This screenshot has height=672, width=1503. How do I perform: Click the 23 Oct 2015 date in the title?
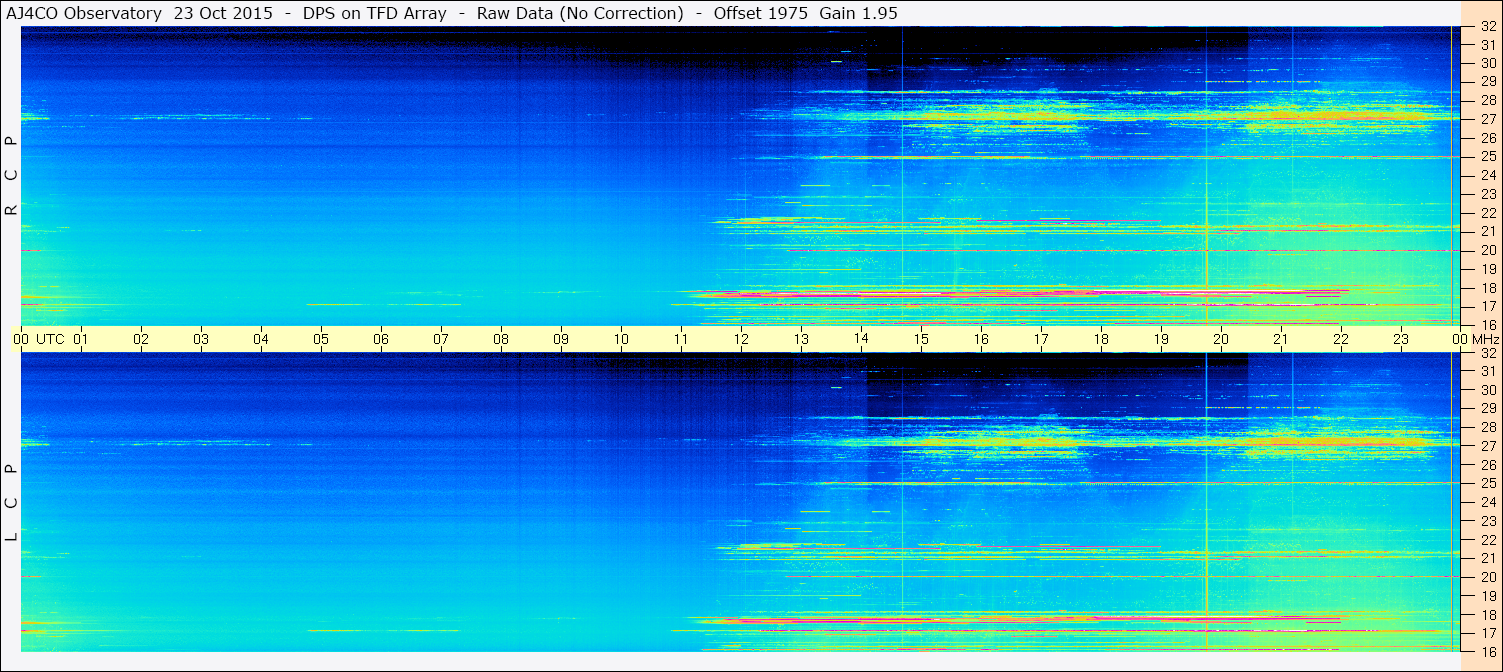[223, 14]
